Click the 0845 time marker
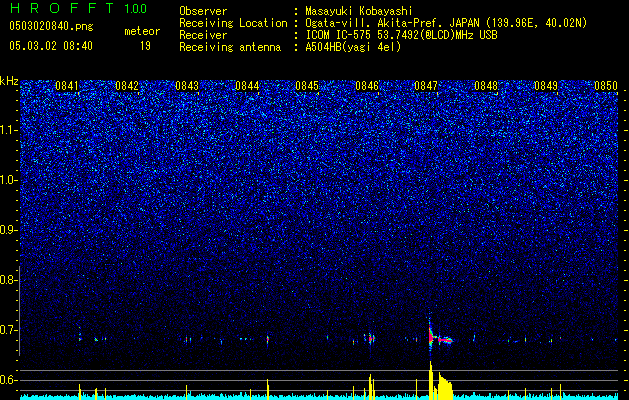 pos(307,86)
